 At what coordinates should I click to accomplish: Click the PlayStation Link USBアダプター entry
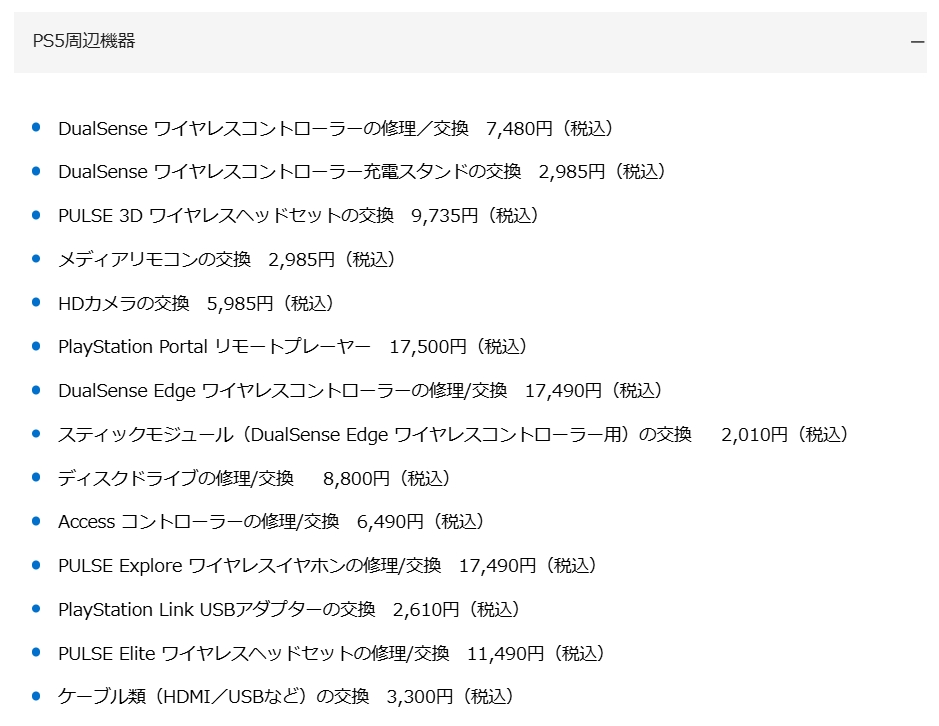[x=216, y=610]
